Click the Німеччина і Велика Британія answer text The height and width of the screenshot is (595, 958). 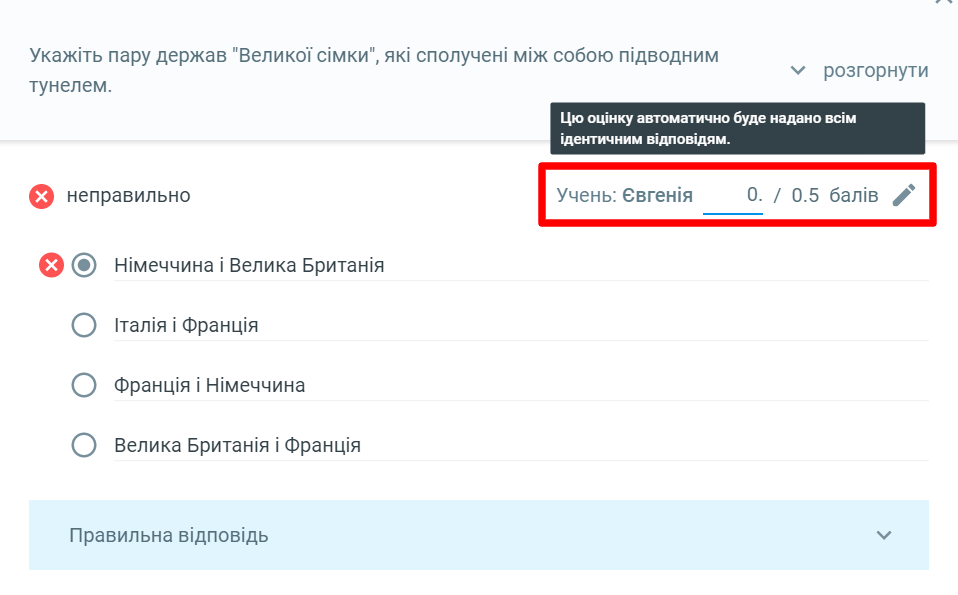(249, 266)
